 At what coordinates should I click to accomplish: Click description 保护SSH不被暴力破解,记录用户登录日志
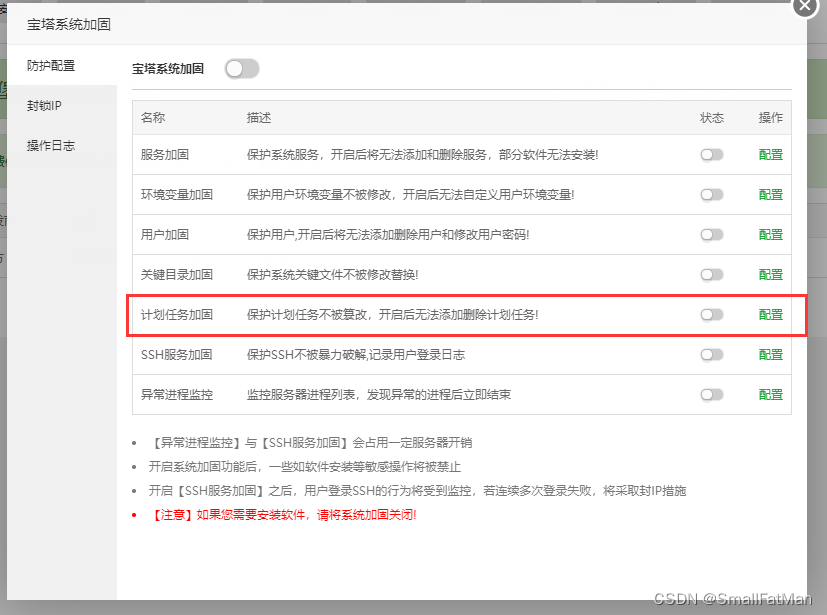(x=356, y=355)
